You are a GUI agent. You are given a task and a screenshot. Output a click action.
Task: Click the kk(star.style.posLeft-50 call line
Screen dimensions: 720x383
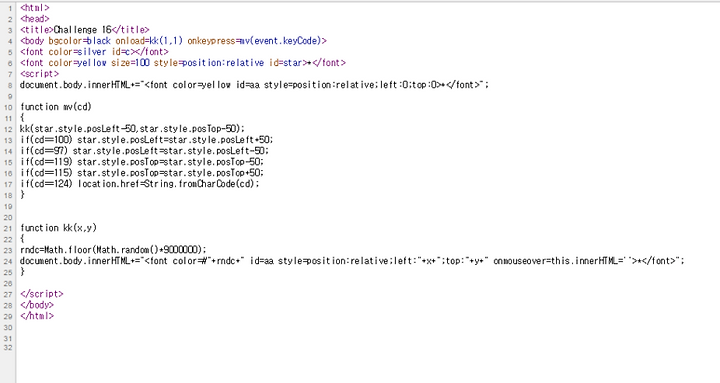(x=132, y=129)
